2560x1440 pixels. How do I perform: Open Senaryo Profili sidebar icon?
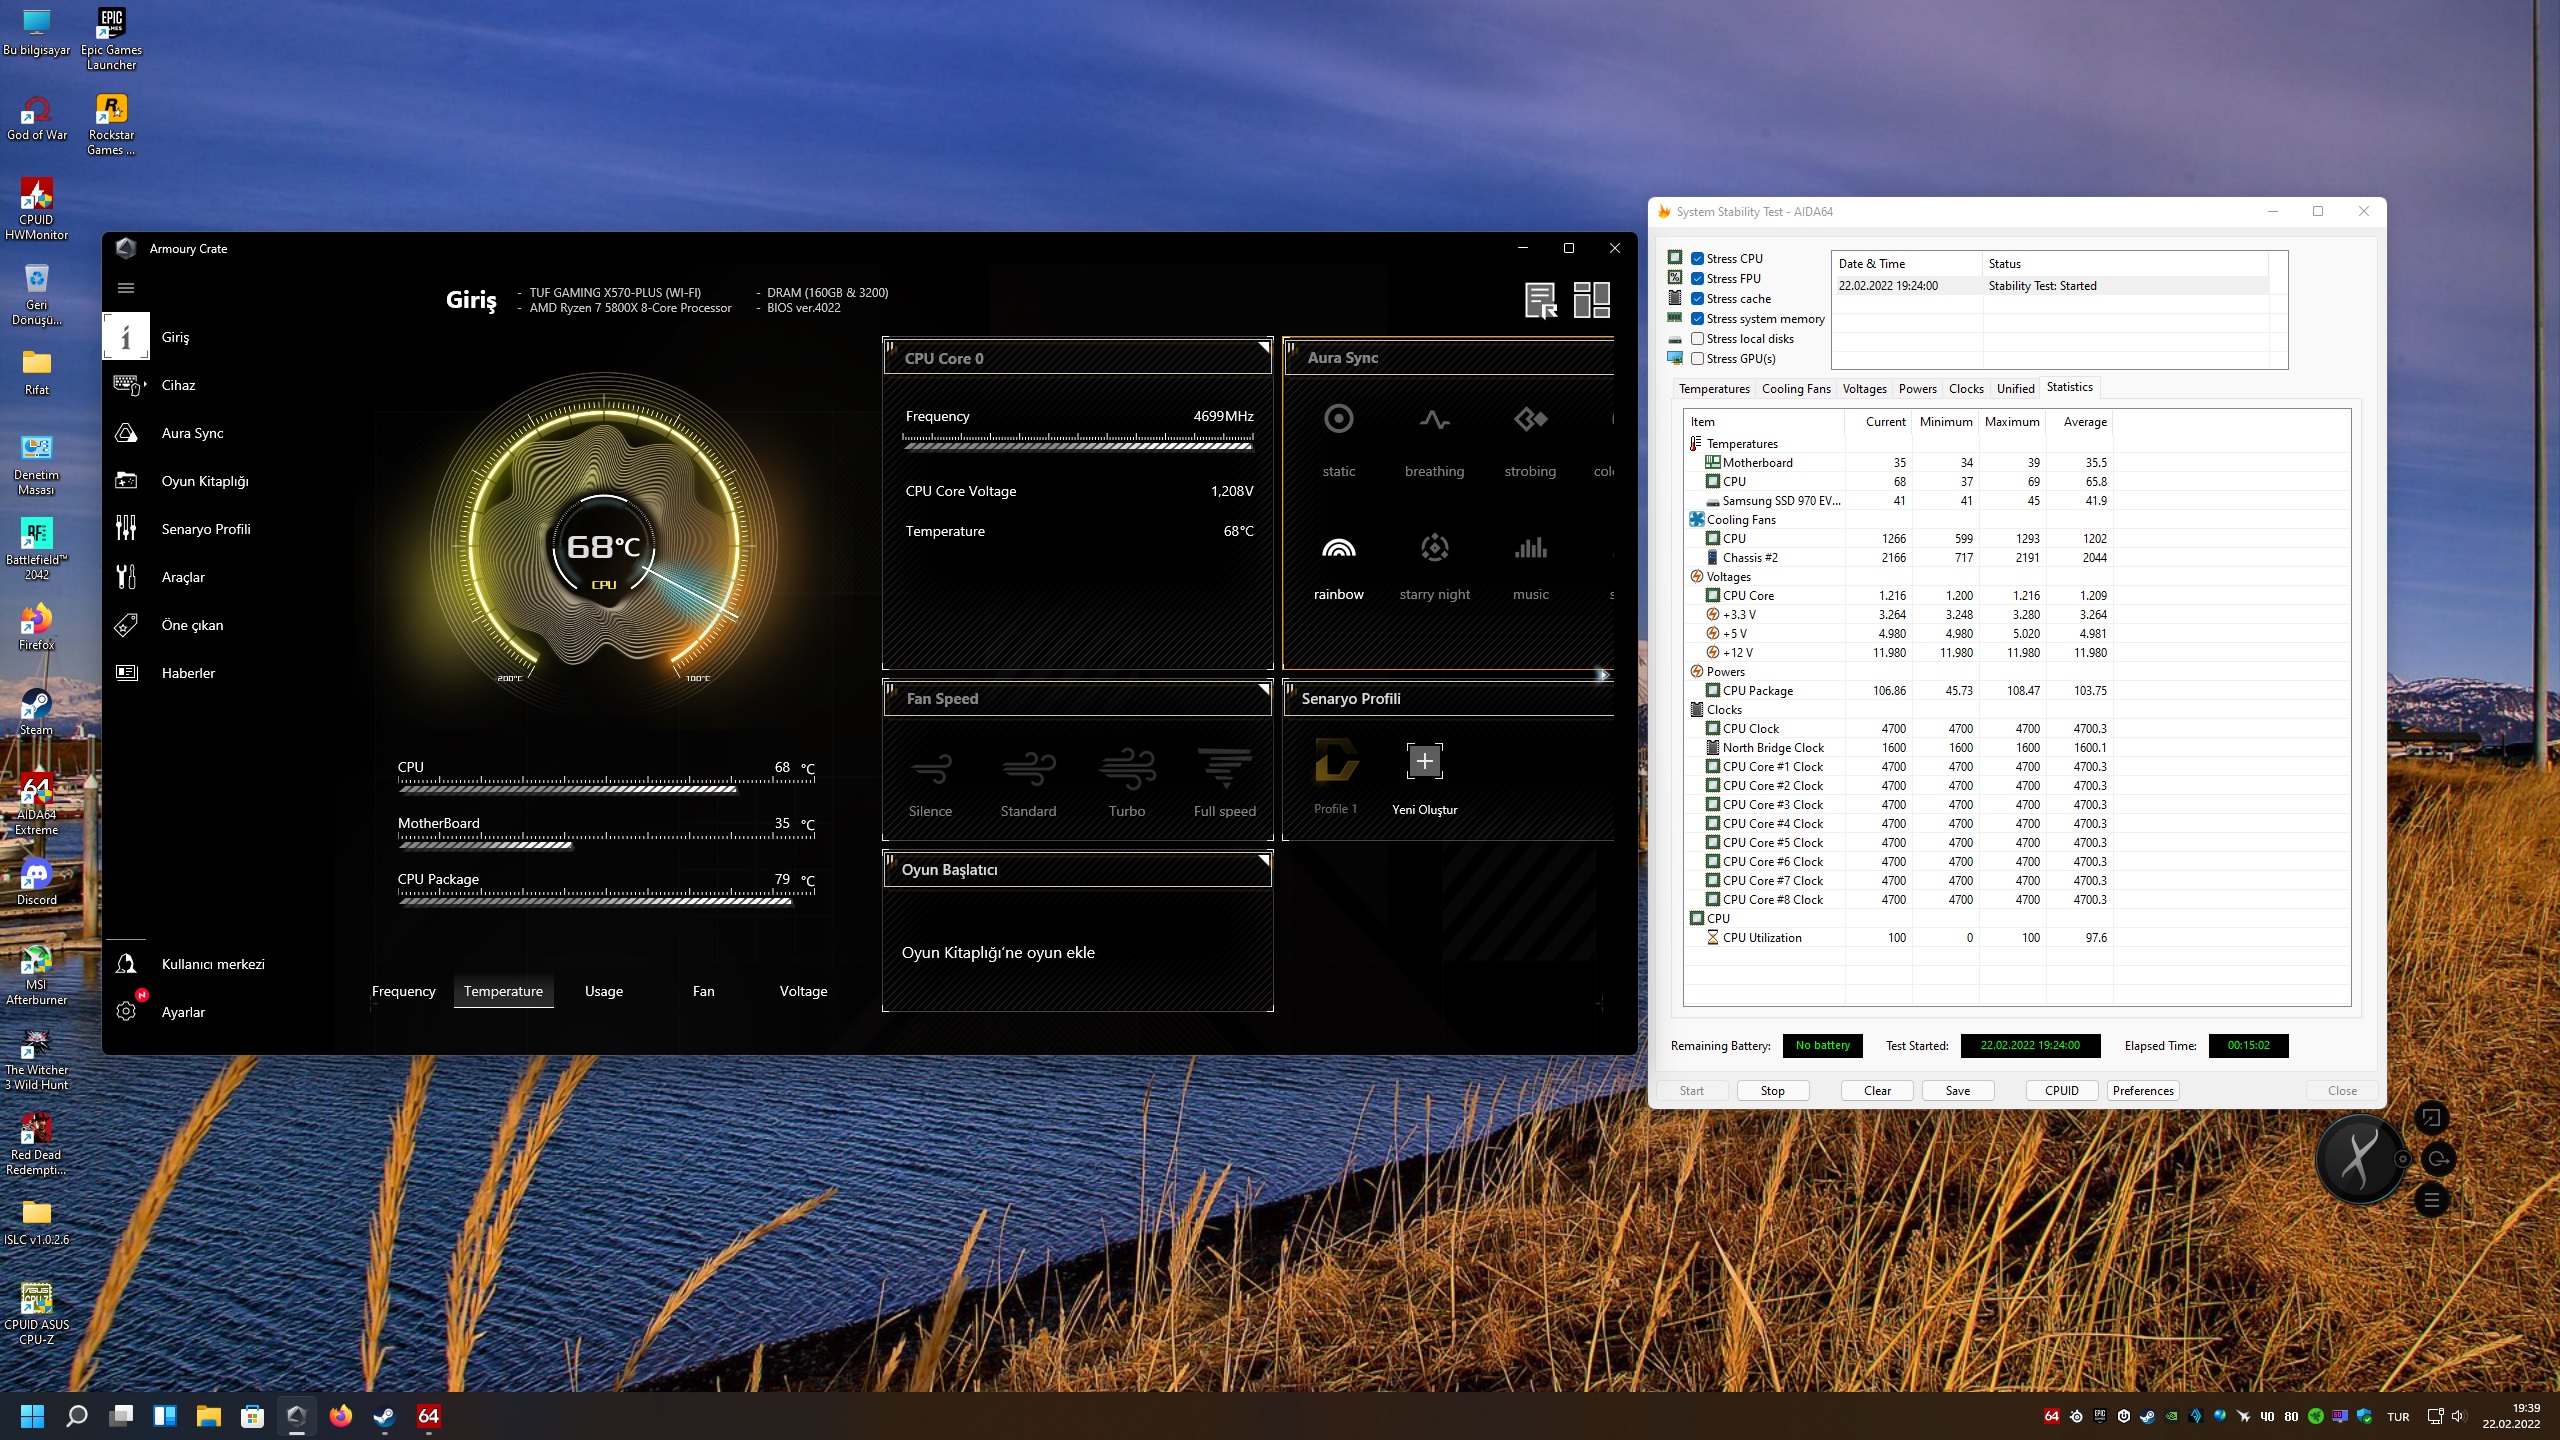(x=126, y=529)
